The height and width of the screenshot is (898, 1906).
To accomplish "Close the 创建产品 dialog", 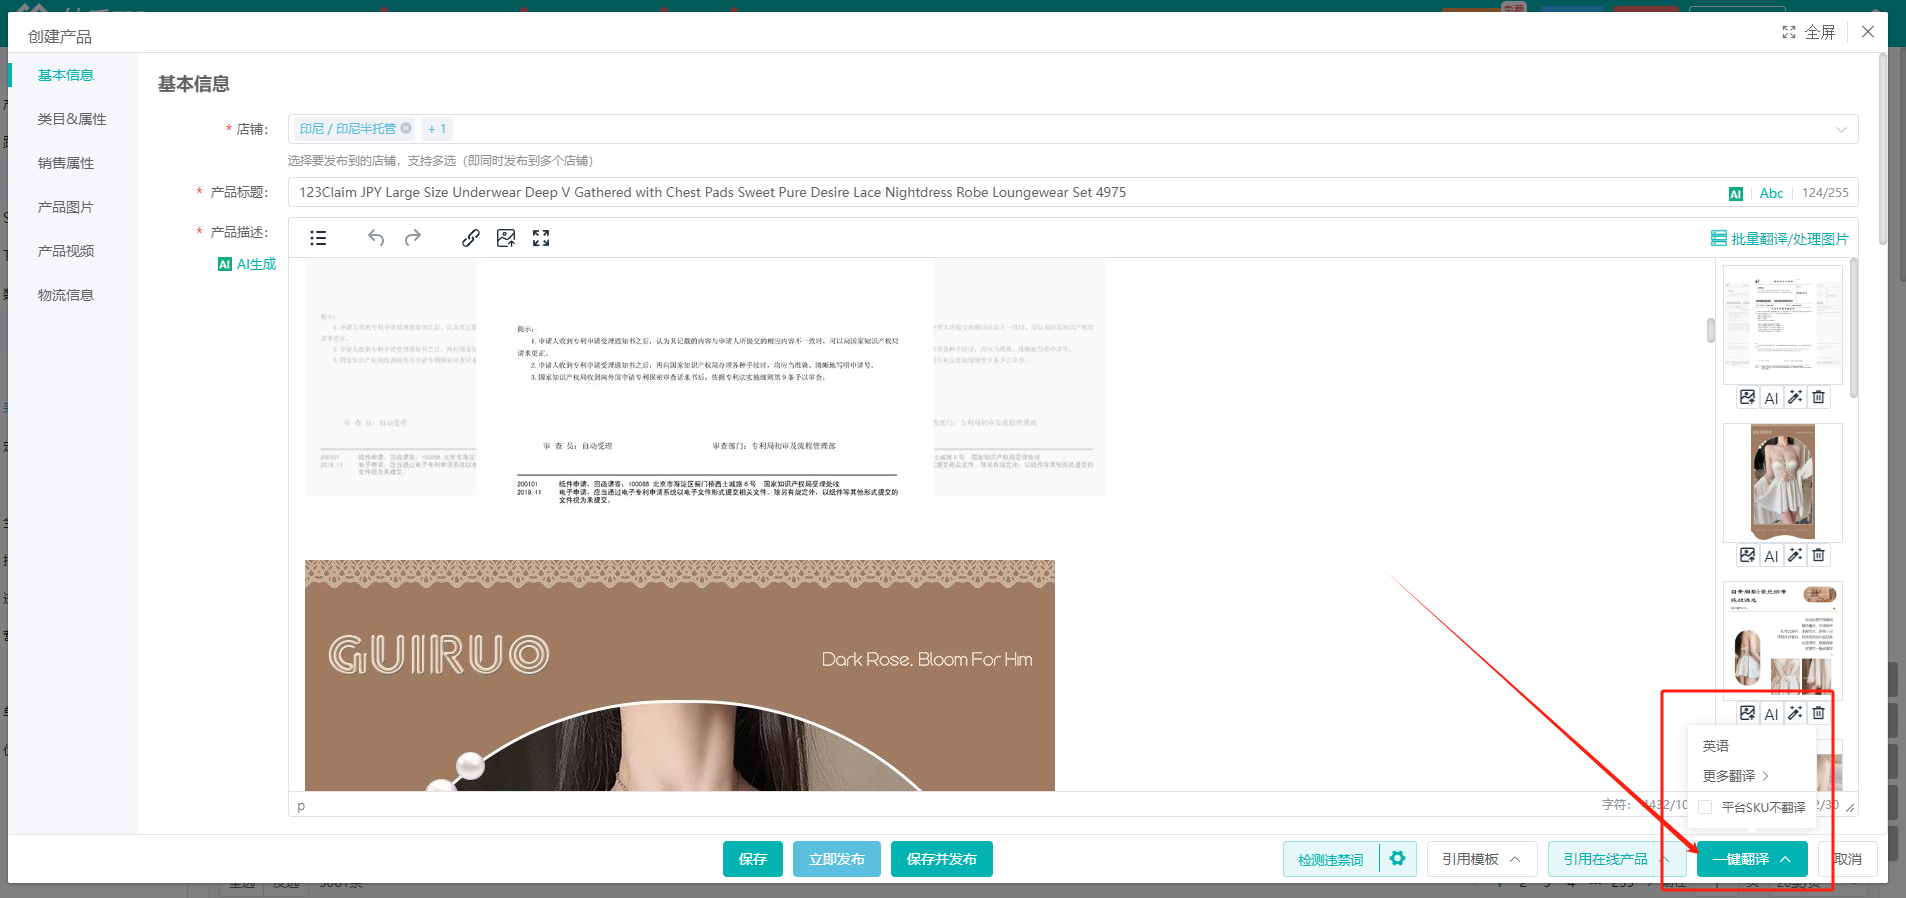I will tap(1868, 32).
